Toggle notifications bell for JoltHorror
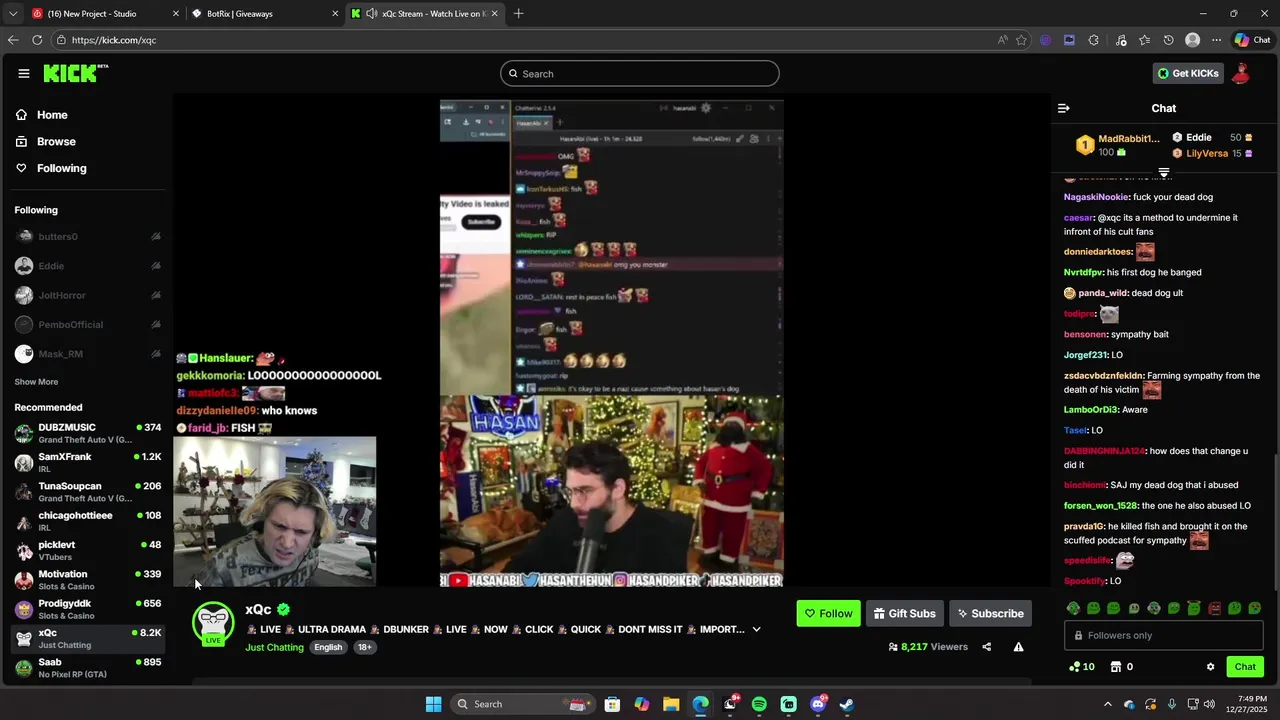Viewport: 1280px width, 720px height. [x=156, y=295]
